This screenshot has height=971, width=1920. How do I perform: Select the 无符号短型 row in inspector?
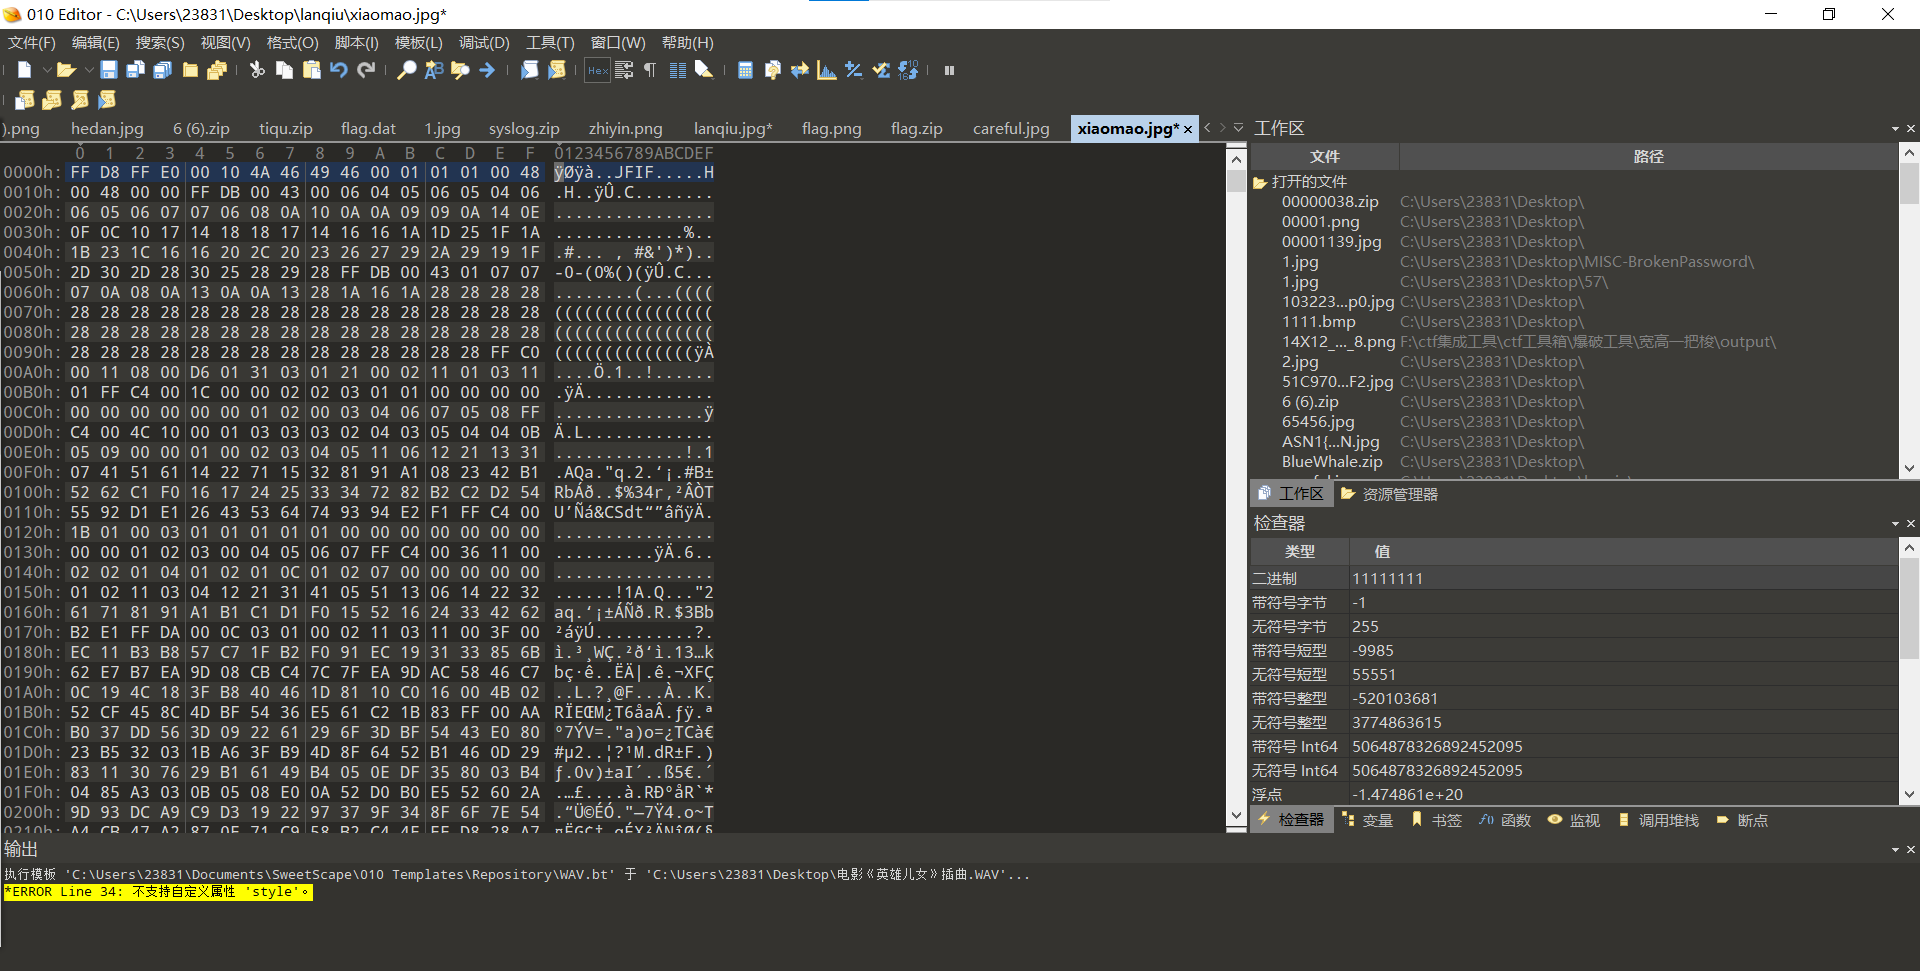(1574, 675)
